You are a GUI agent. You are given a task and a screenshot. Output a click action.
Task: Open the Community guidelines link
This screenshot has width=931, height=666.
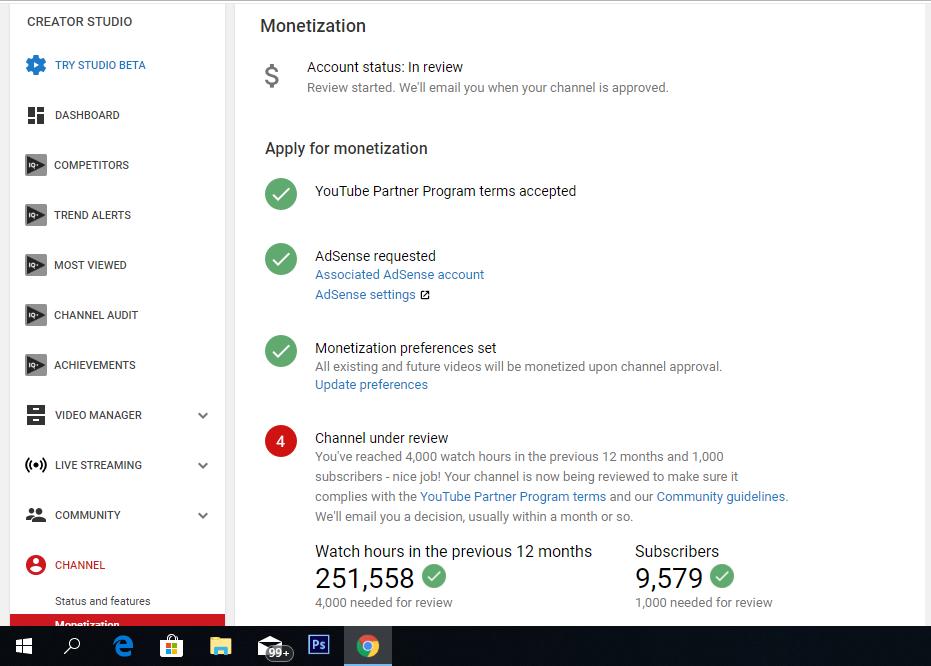pos(721,496)
